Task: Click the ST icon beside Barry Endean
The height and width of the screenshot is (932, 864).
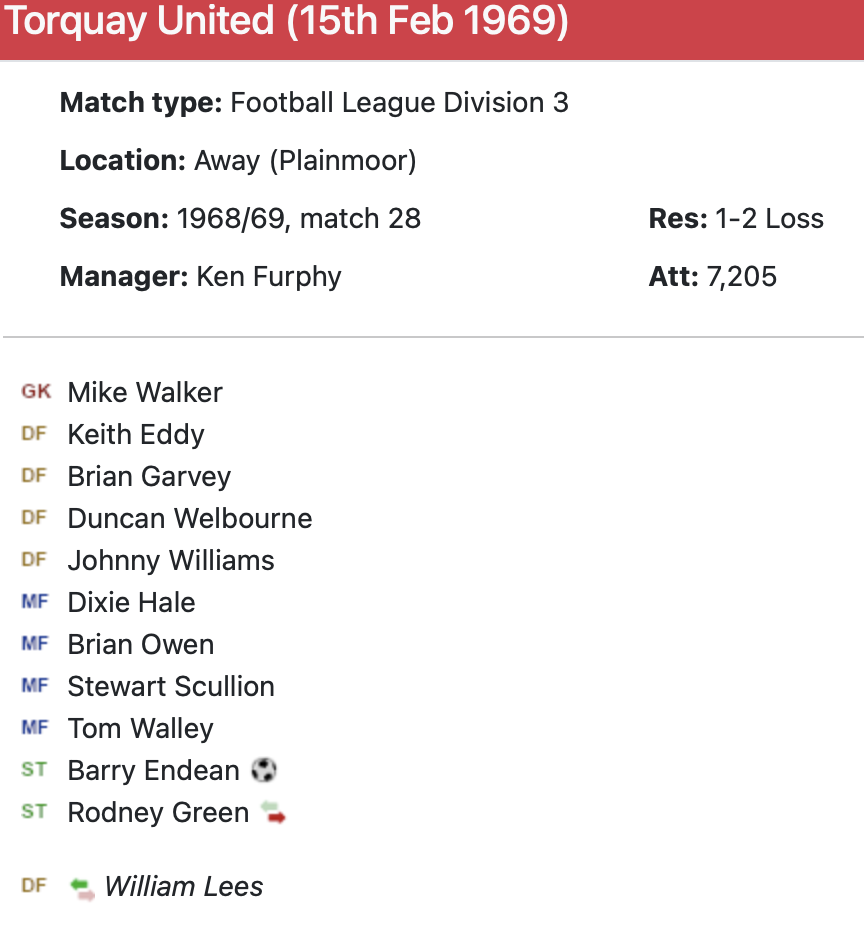Action: [34, 770]
